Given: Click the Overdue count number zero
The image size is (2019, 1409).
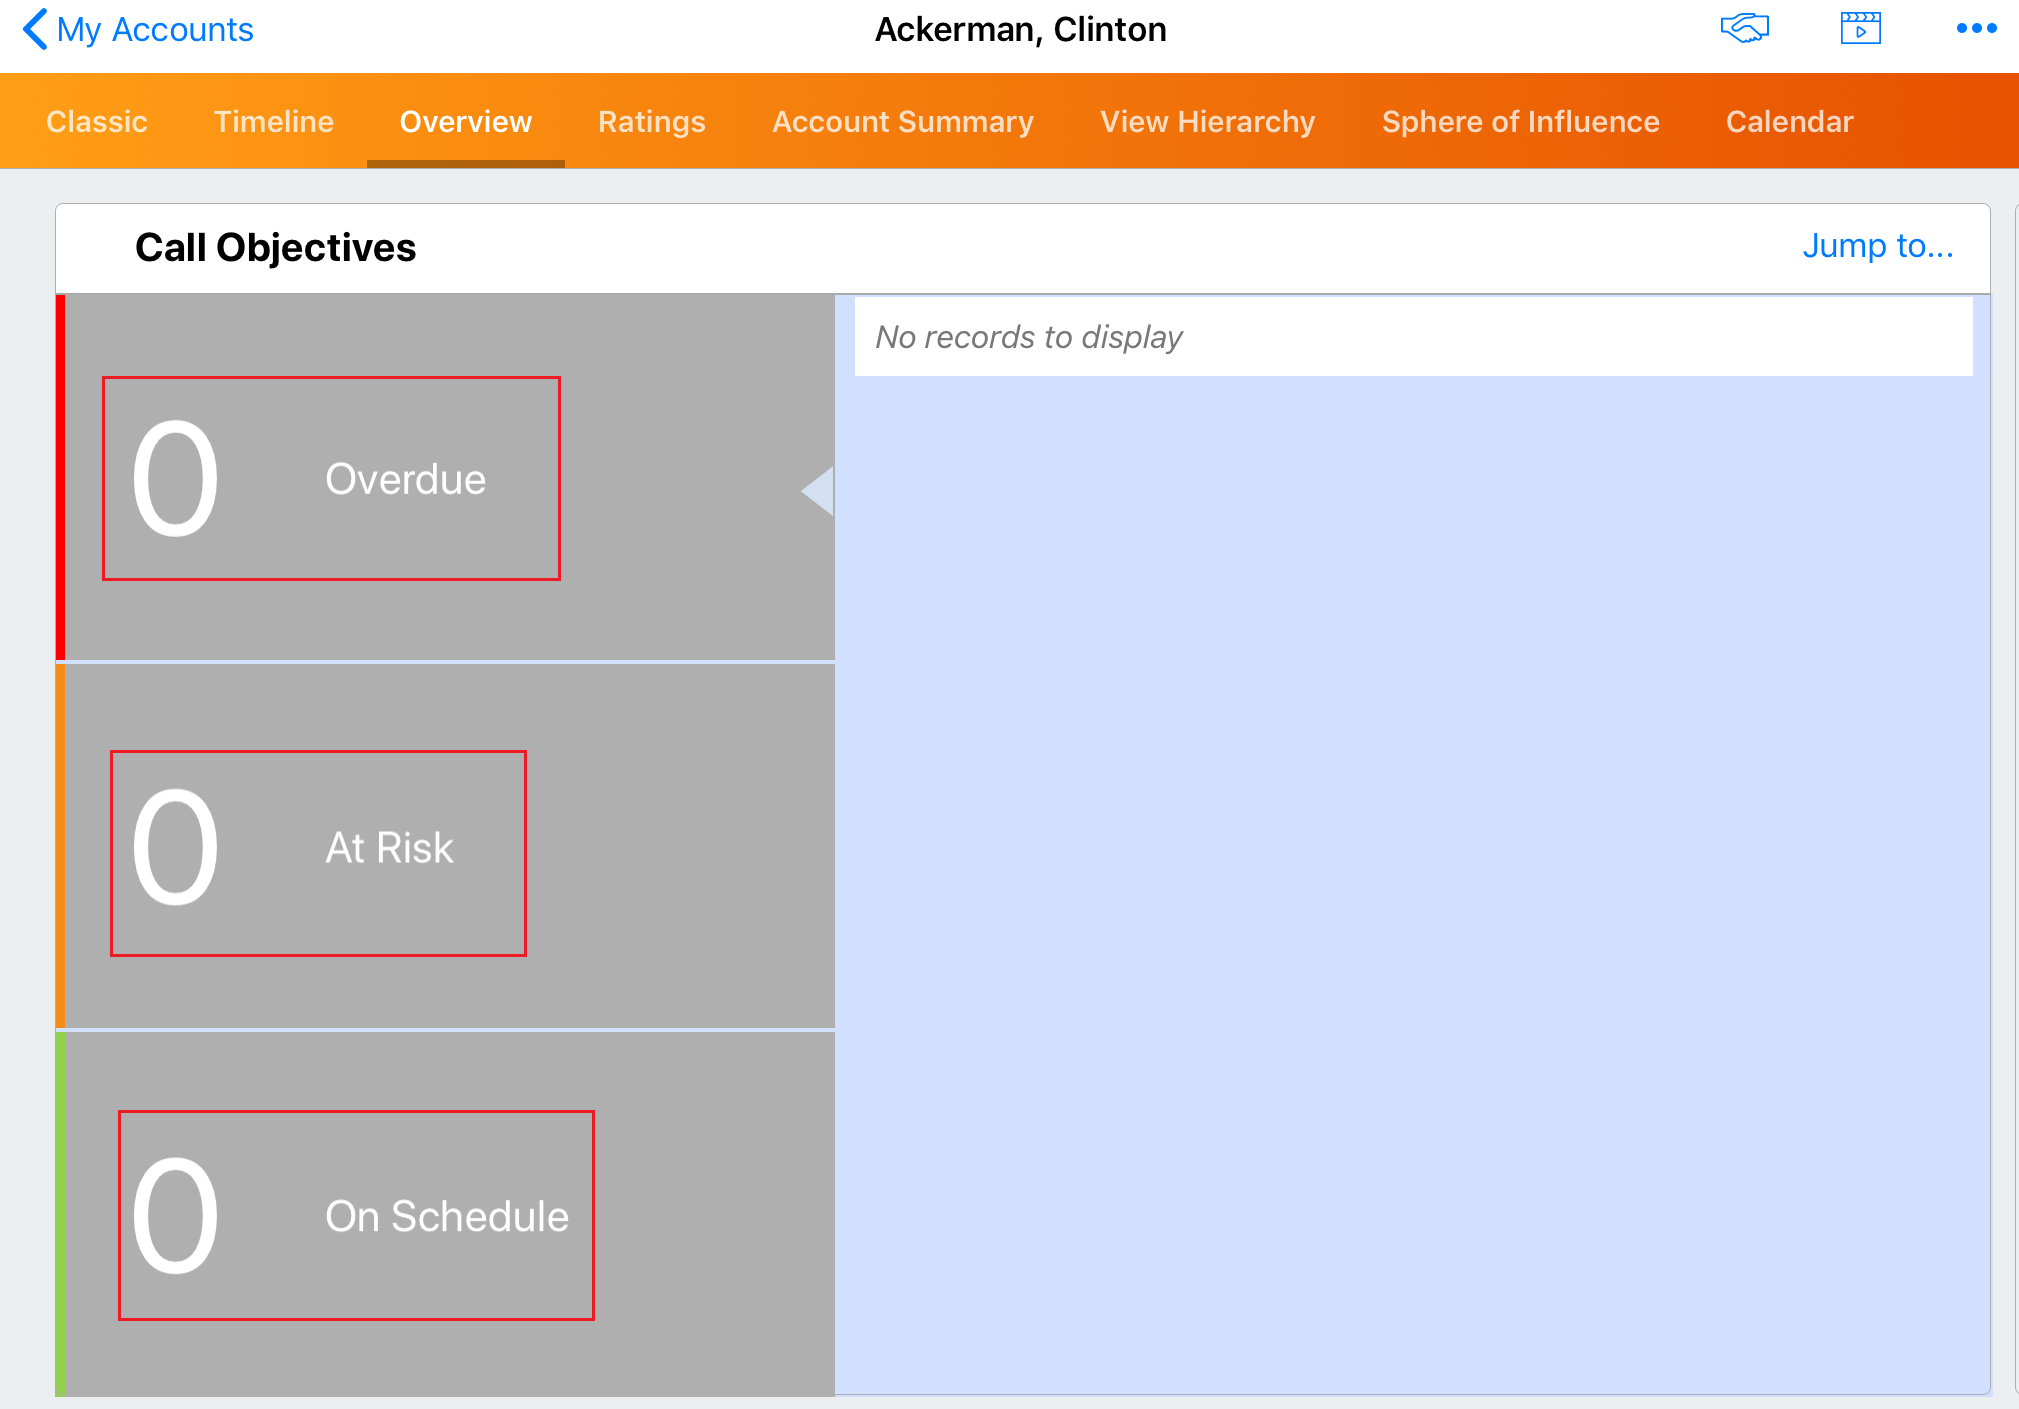Looking at the screenshot, I should point(176,478).
